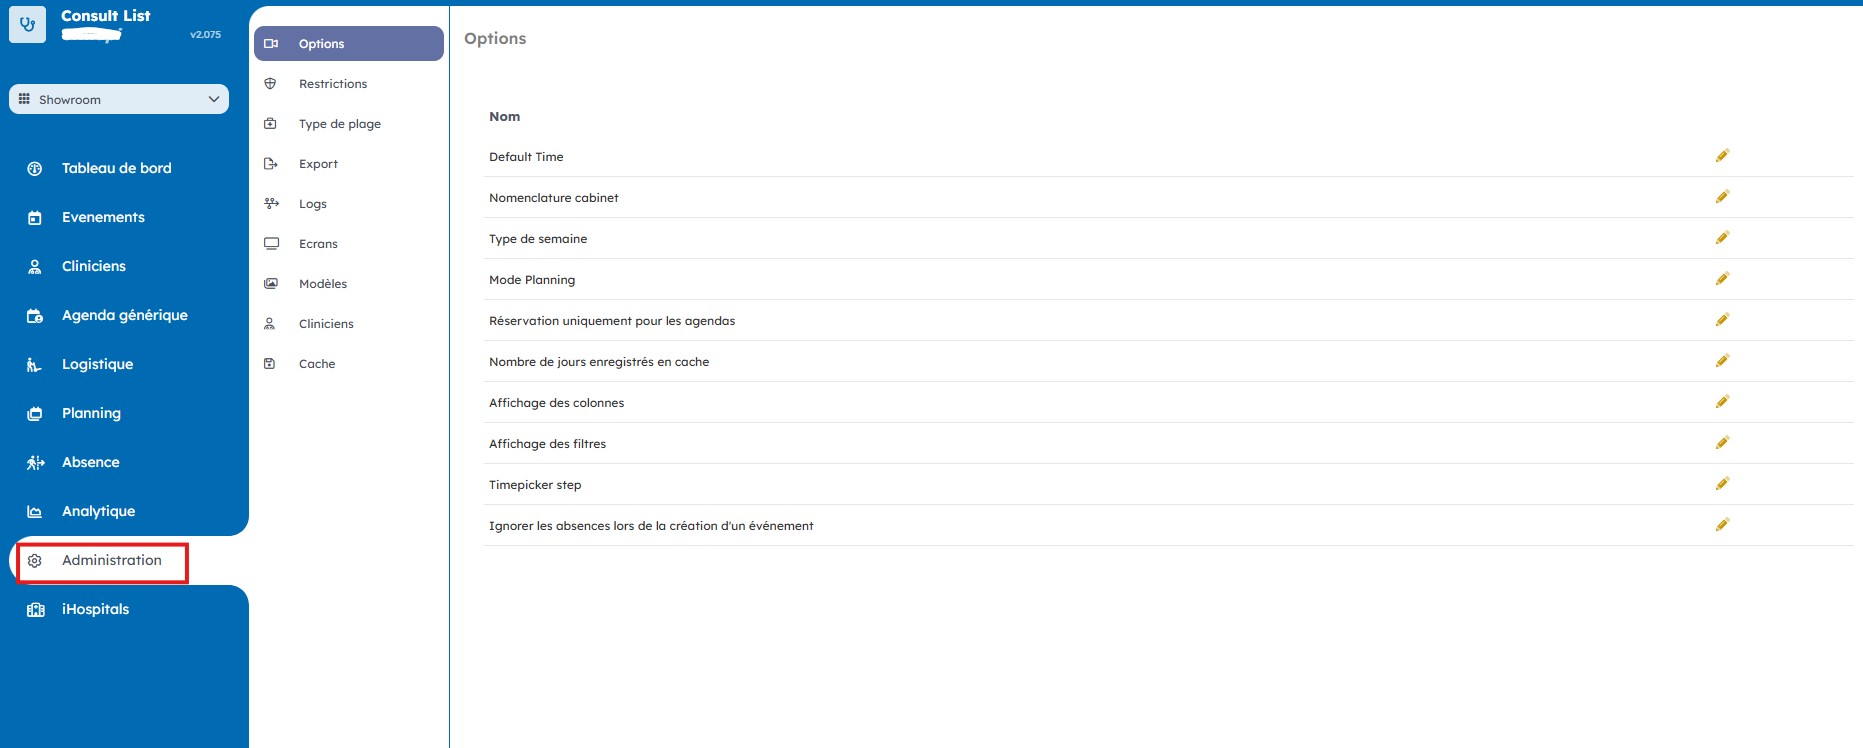The image size is (1863, 748).
Task: Open the Planning section in the sidebar
Action: point(91,413)
